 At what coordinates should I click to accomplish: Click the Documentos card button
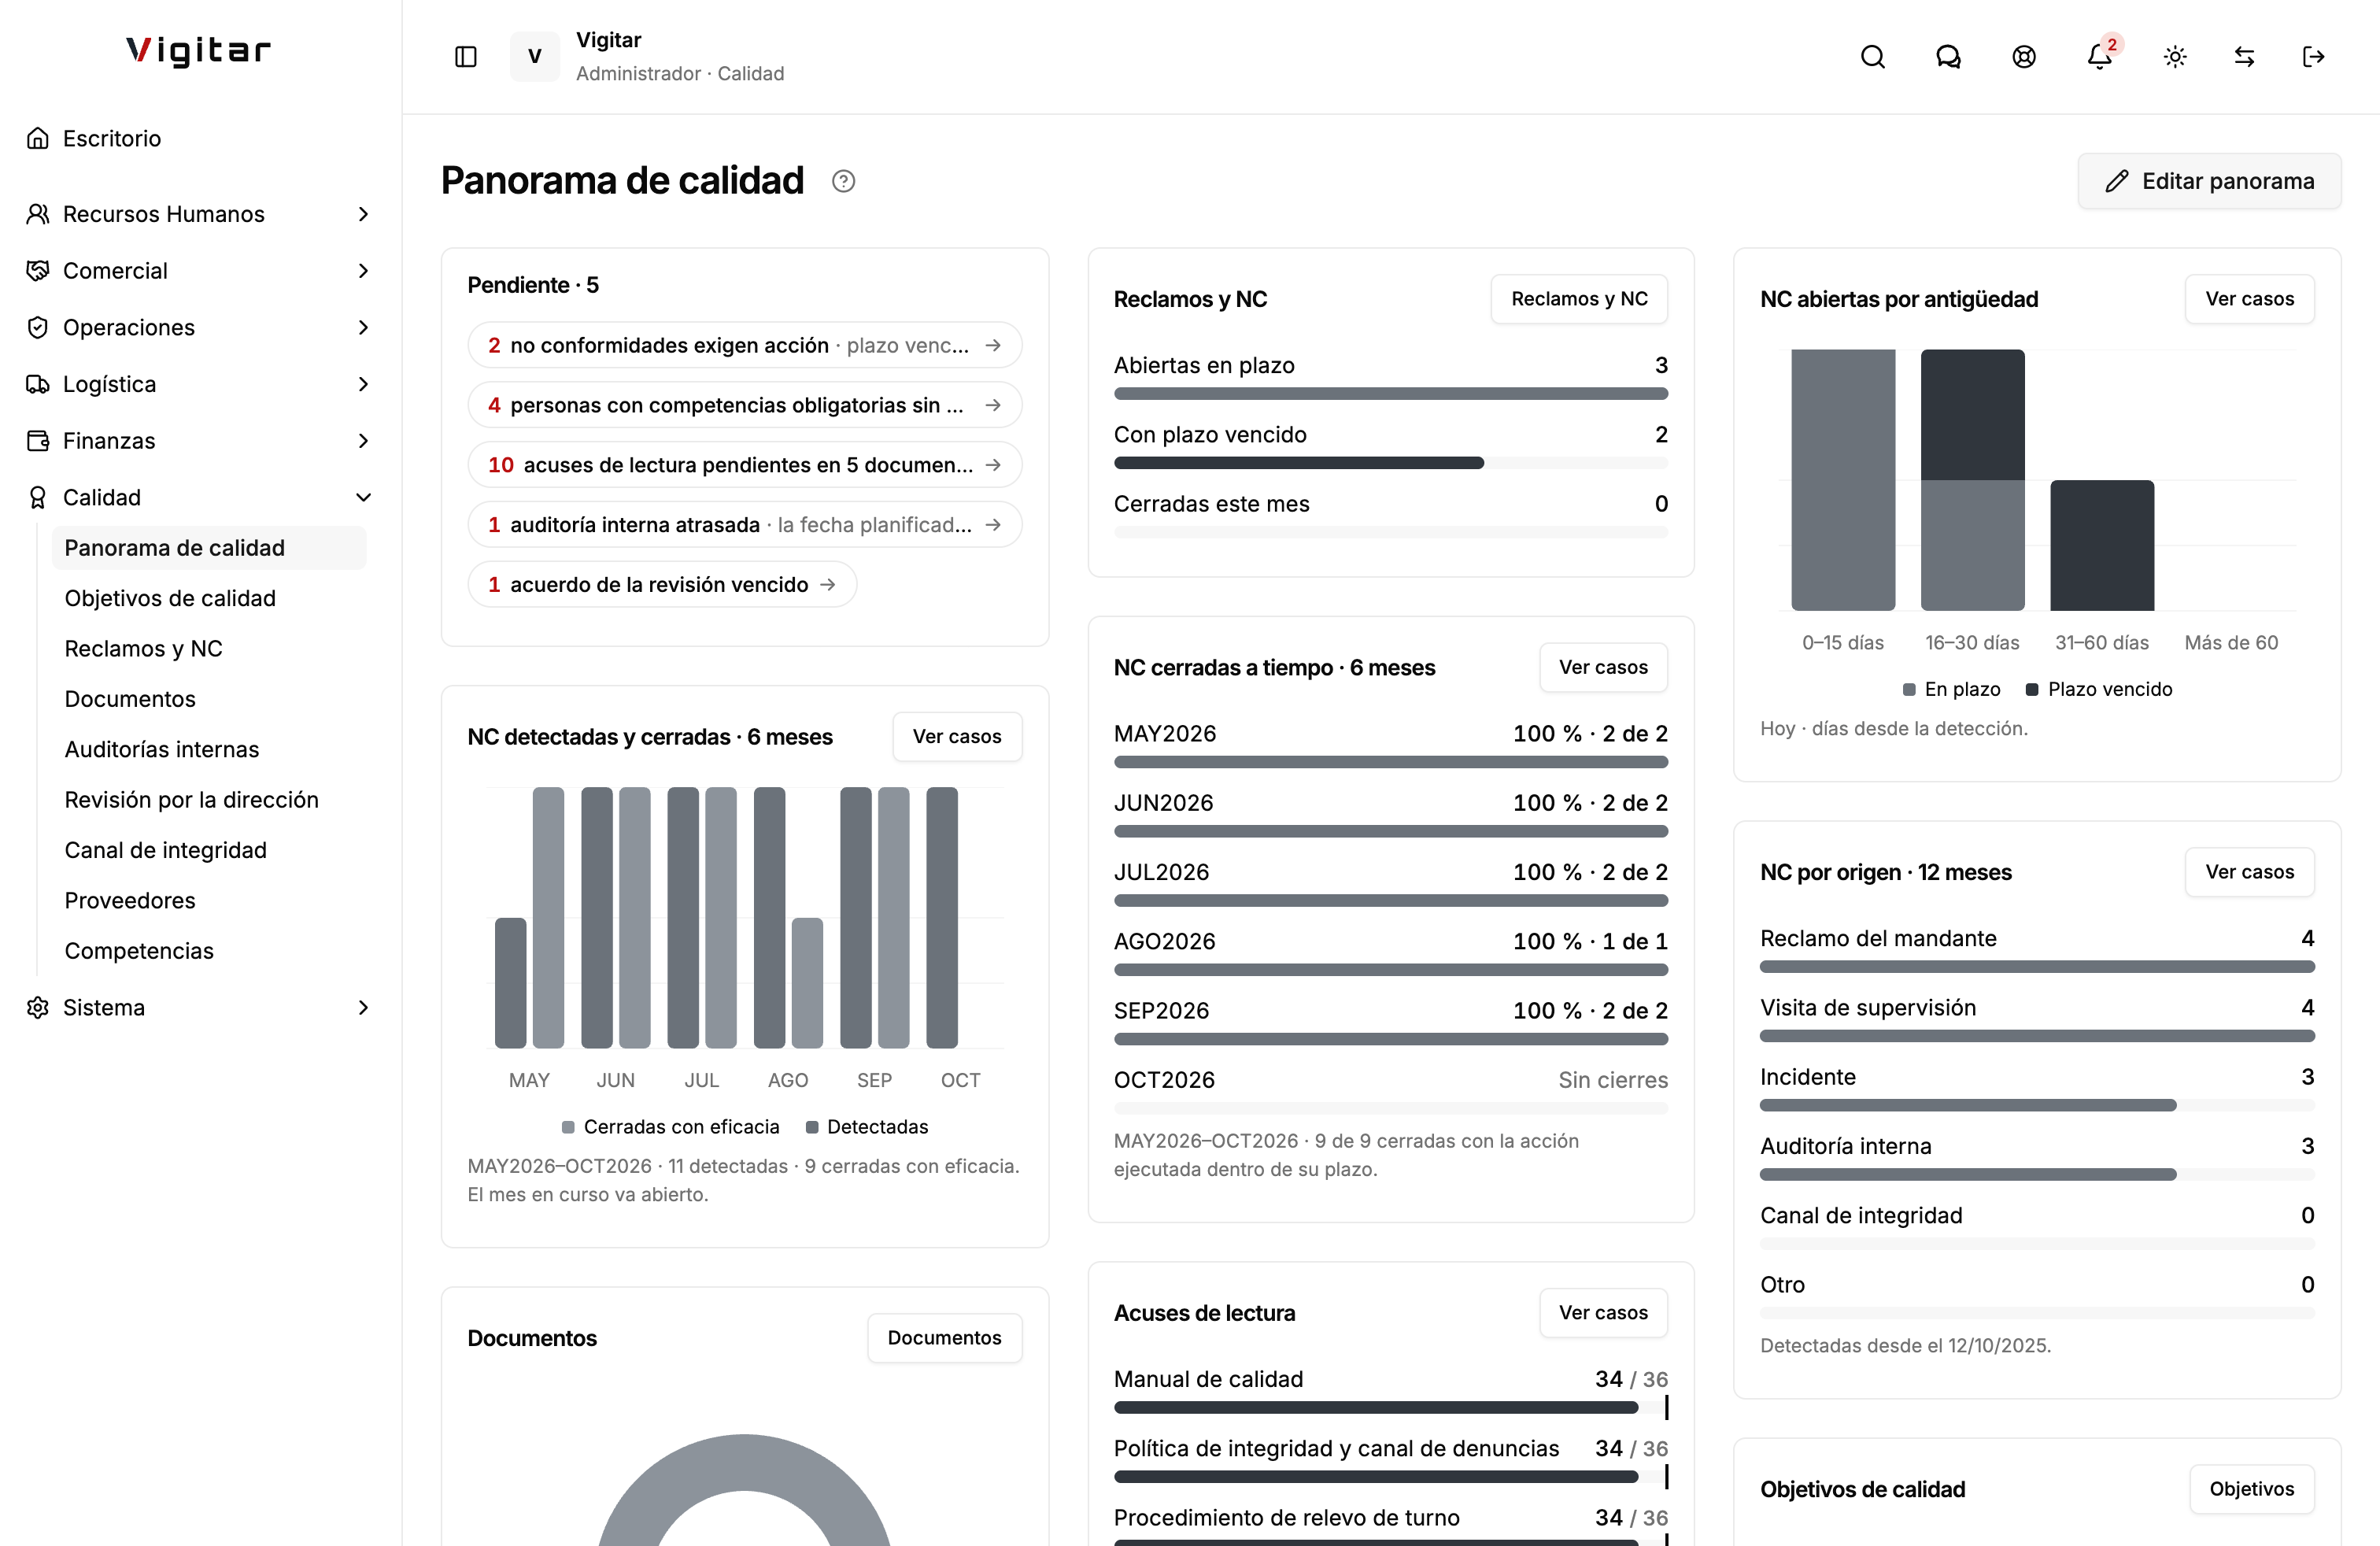point(944,1338)
